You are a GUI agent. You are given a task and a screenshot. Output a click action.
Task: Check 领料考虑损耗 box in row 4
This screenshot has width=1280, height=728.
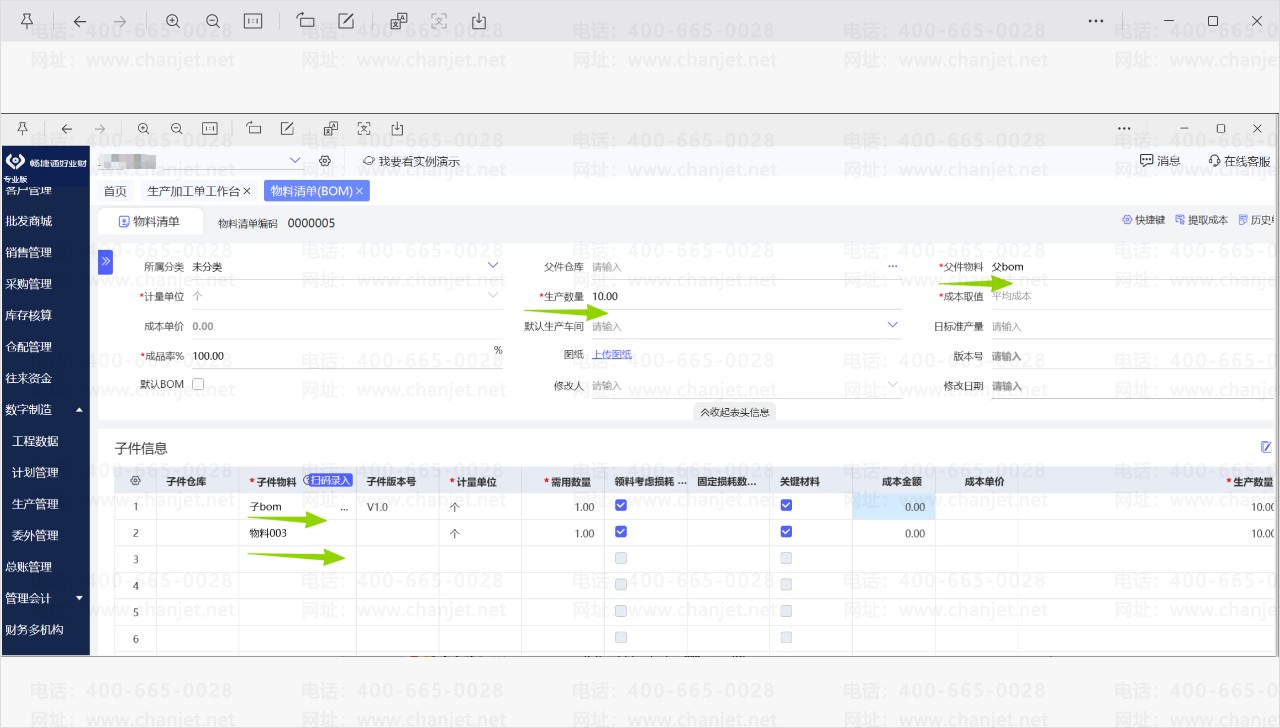click(x=621, y=584)
